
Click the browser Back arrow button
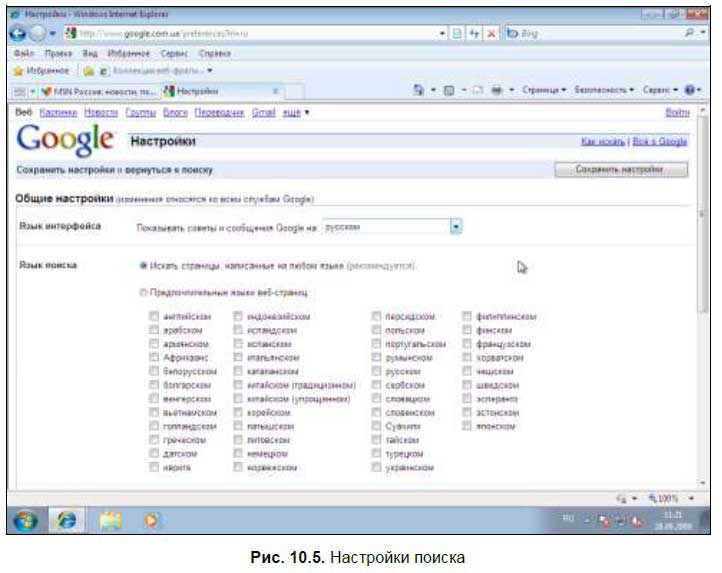point(17,33)
